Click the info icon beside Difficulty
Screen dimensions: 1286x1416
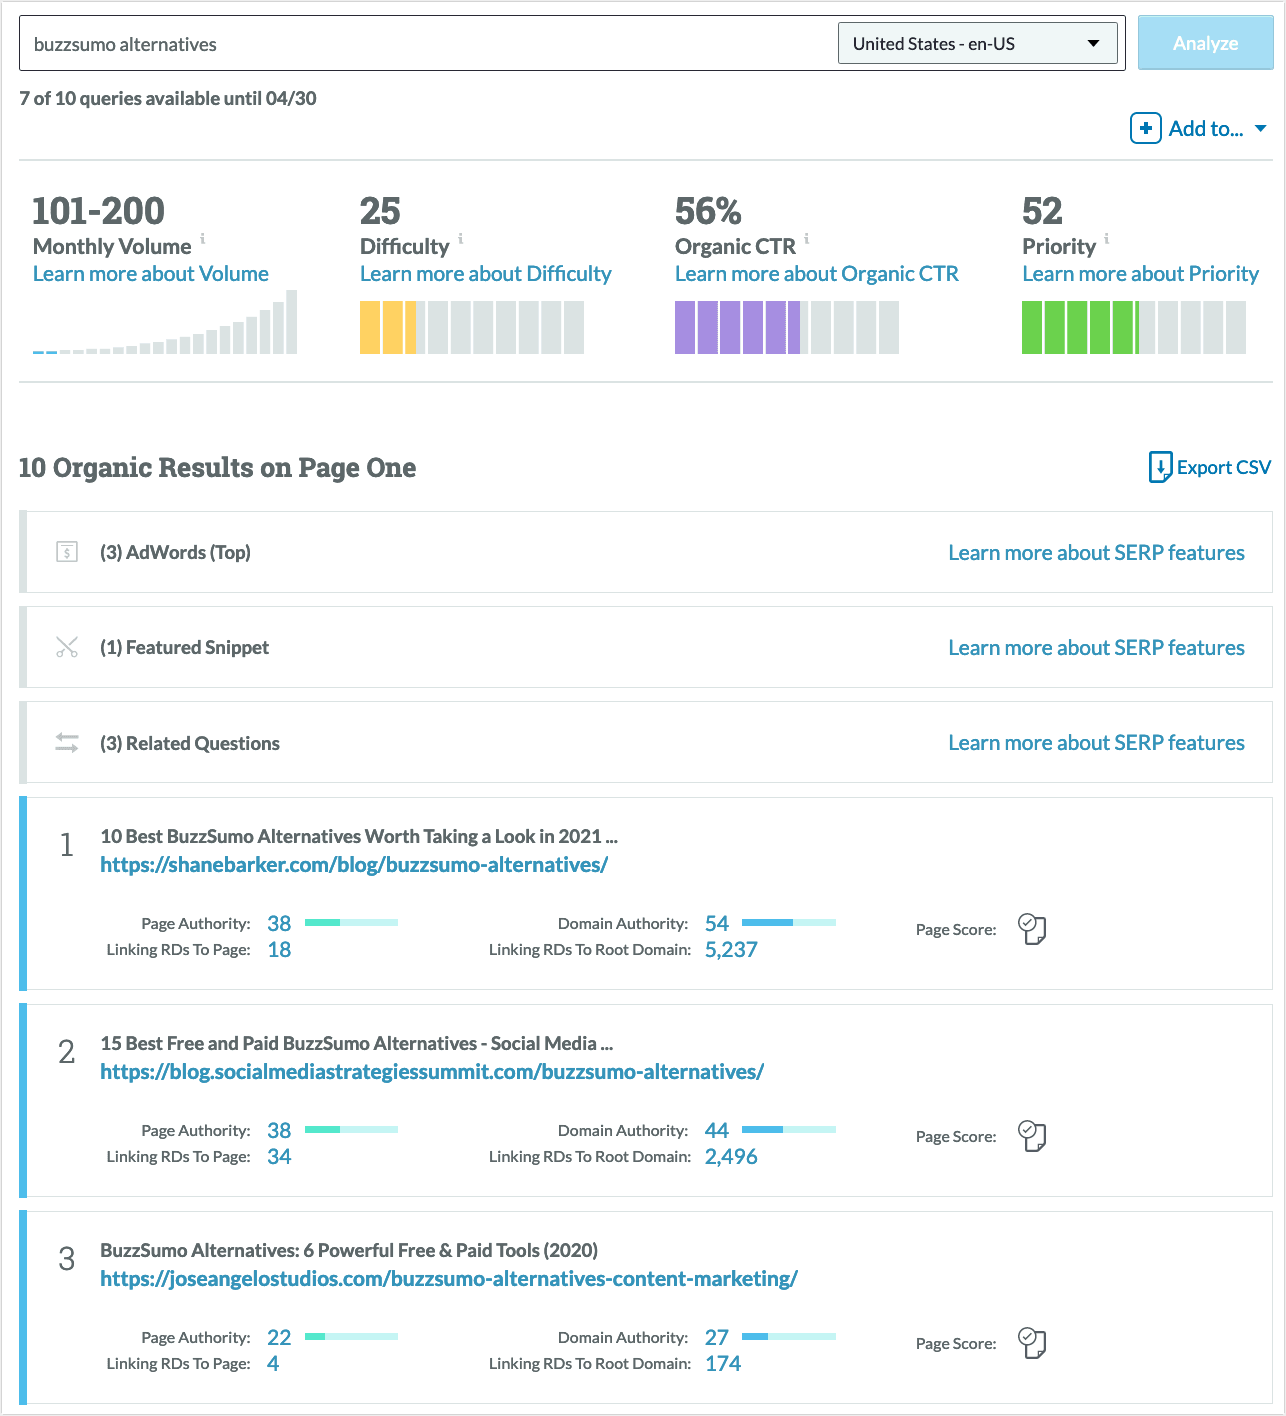[460, 239]
